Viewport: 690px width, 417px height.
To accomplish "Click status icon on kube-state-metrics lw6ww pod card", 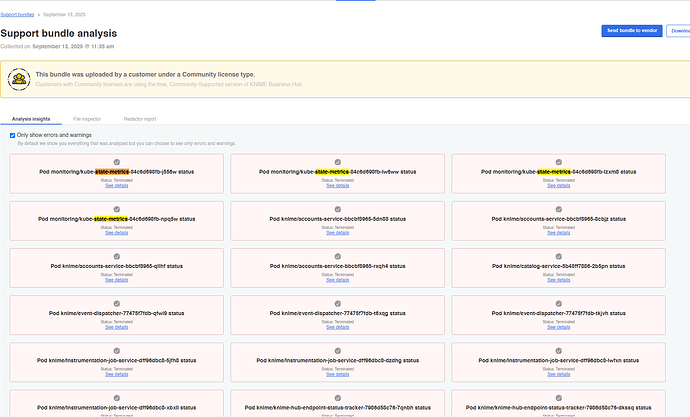I will pos(338,162).
